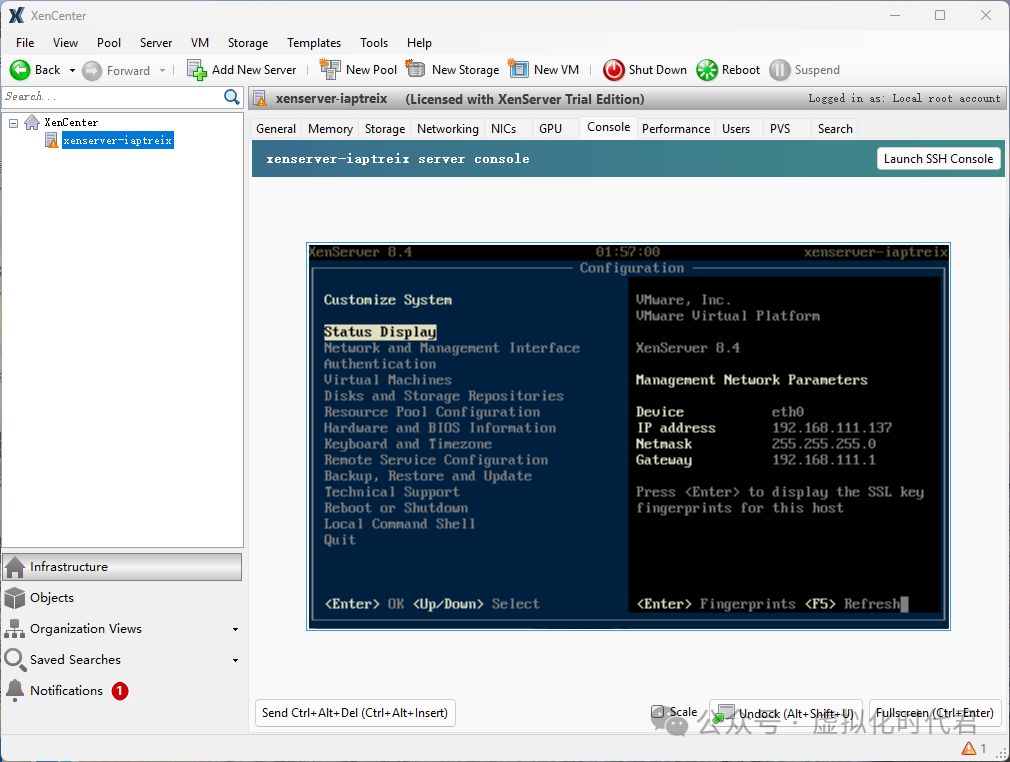
Task: Click the green Reboot icon
Action: (707, 70)
